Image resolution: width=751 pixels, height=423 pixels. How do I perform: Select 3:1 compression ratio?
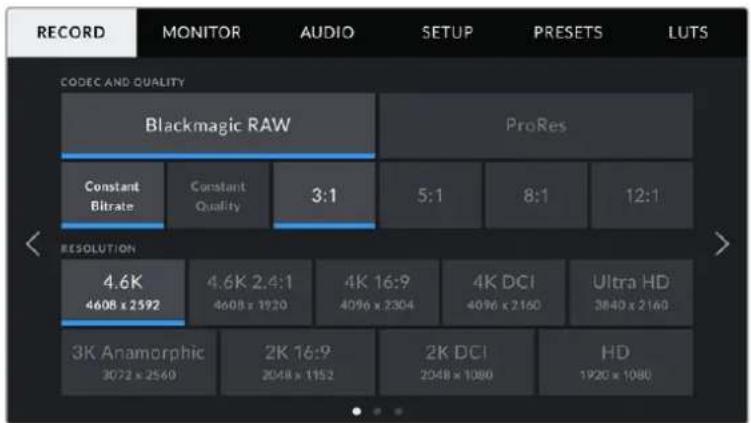click(x=324, y=196)
